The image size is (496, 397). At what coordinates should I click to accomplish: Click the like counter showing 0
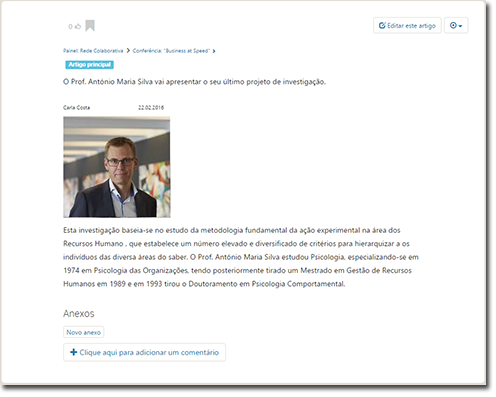pos(70,26)
